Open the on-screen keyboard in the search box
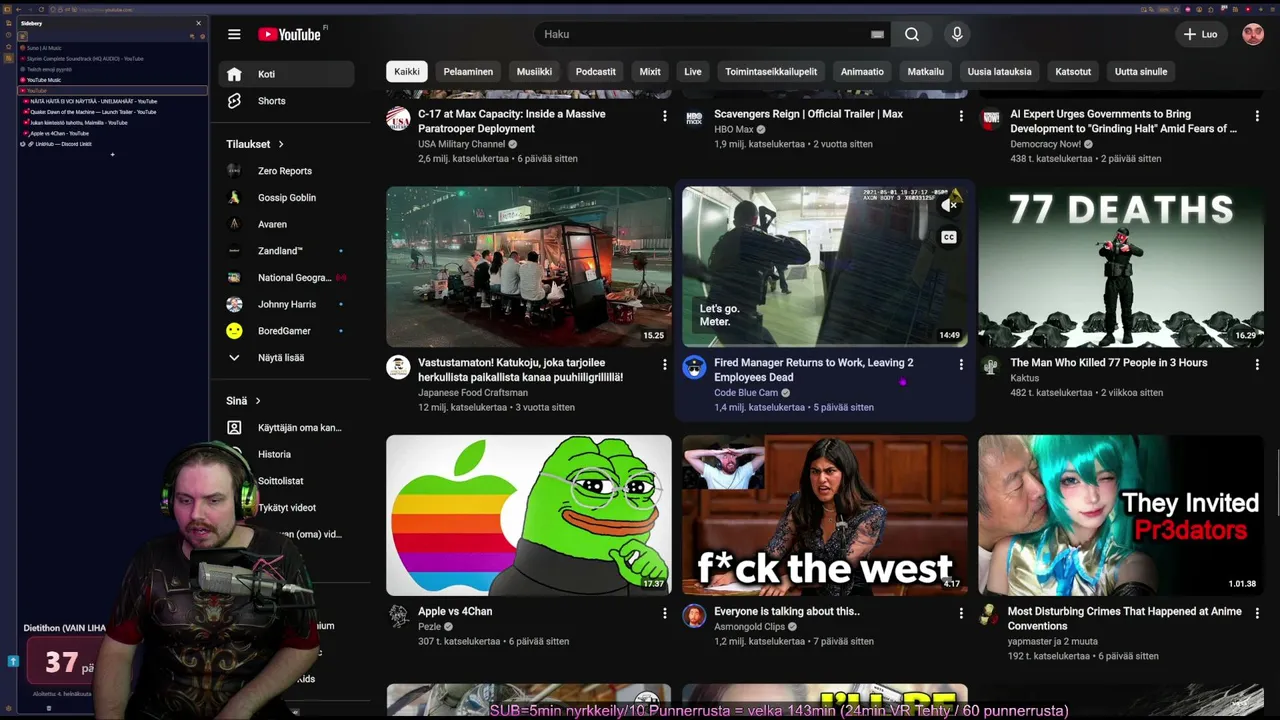Image resolution: width=1280 pixels, height=720 pixels. 877,34
